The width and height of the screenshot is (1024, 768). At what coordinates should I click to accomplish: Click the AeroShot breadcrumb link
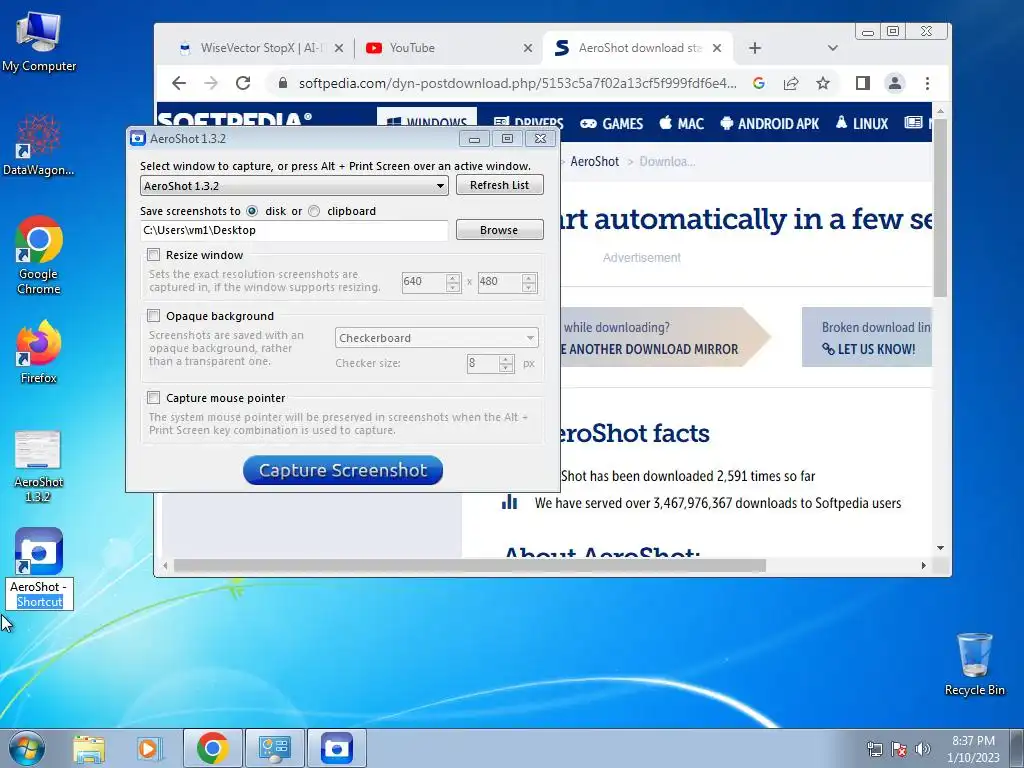pyautogui.click(x=594, y=161)
